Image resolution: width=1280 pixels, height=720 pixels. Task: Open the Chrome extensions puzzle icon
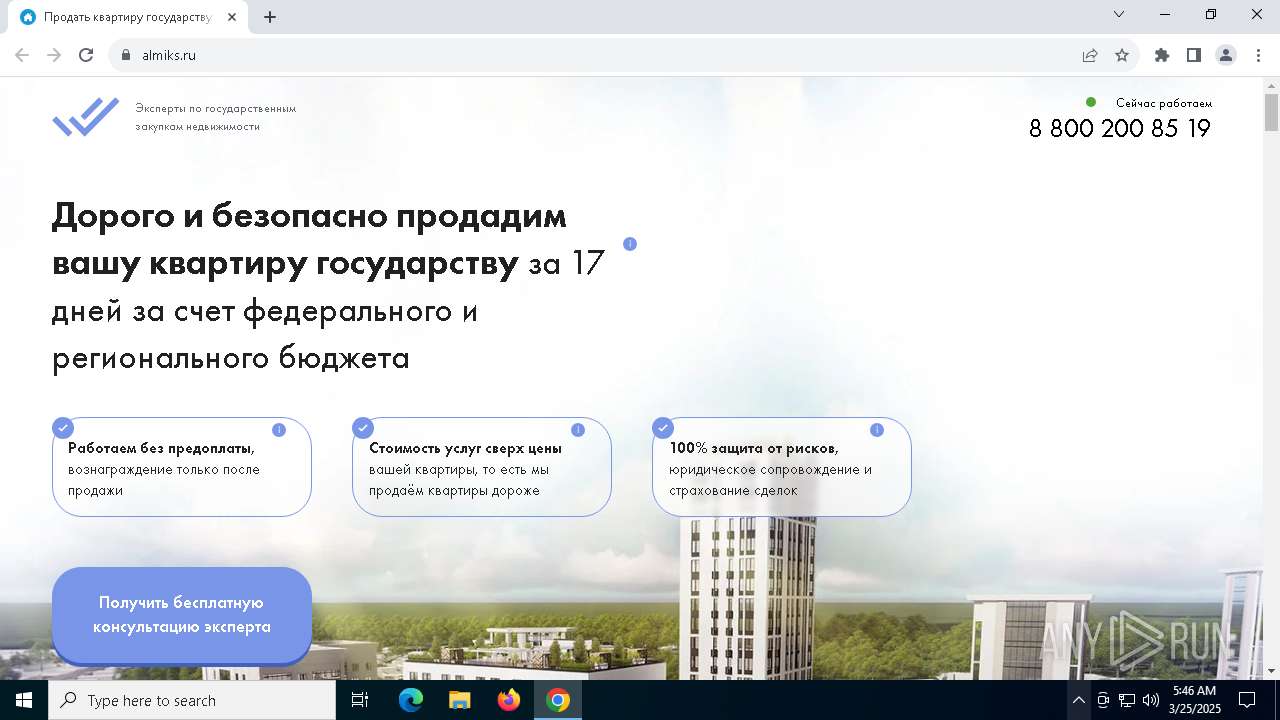(x=1162, y=55)
